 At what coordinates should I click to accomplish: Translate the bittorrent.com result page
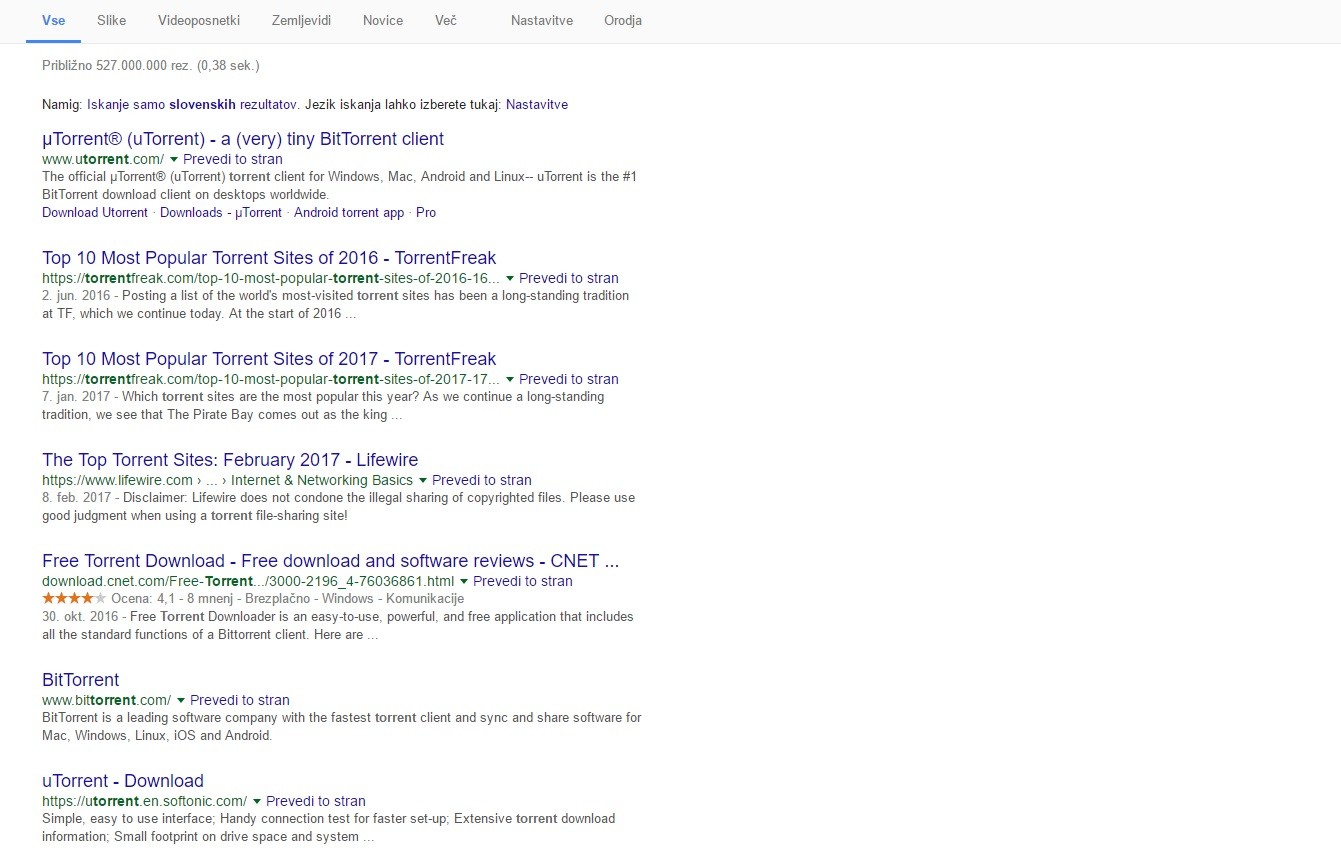point(240,700)
